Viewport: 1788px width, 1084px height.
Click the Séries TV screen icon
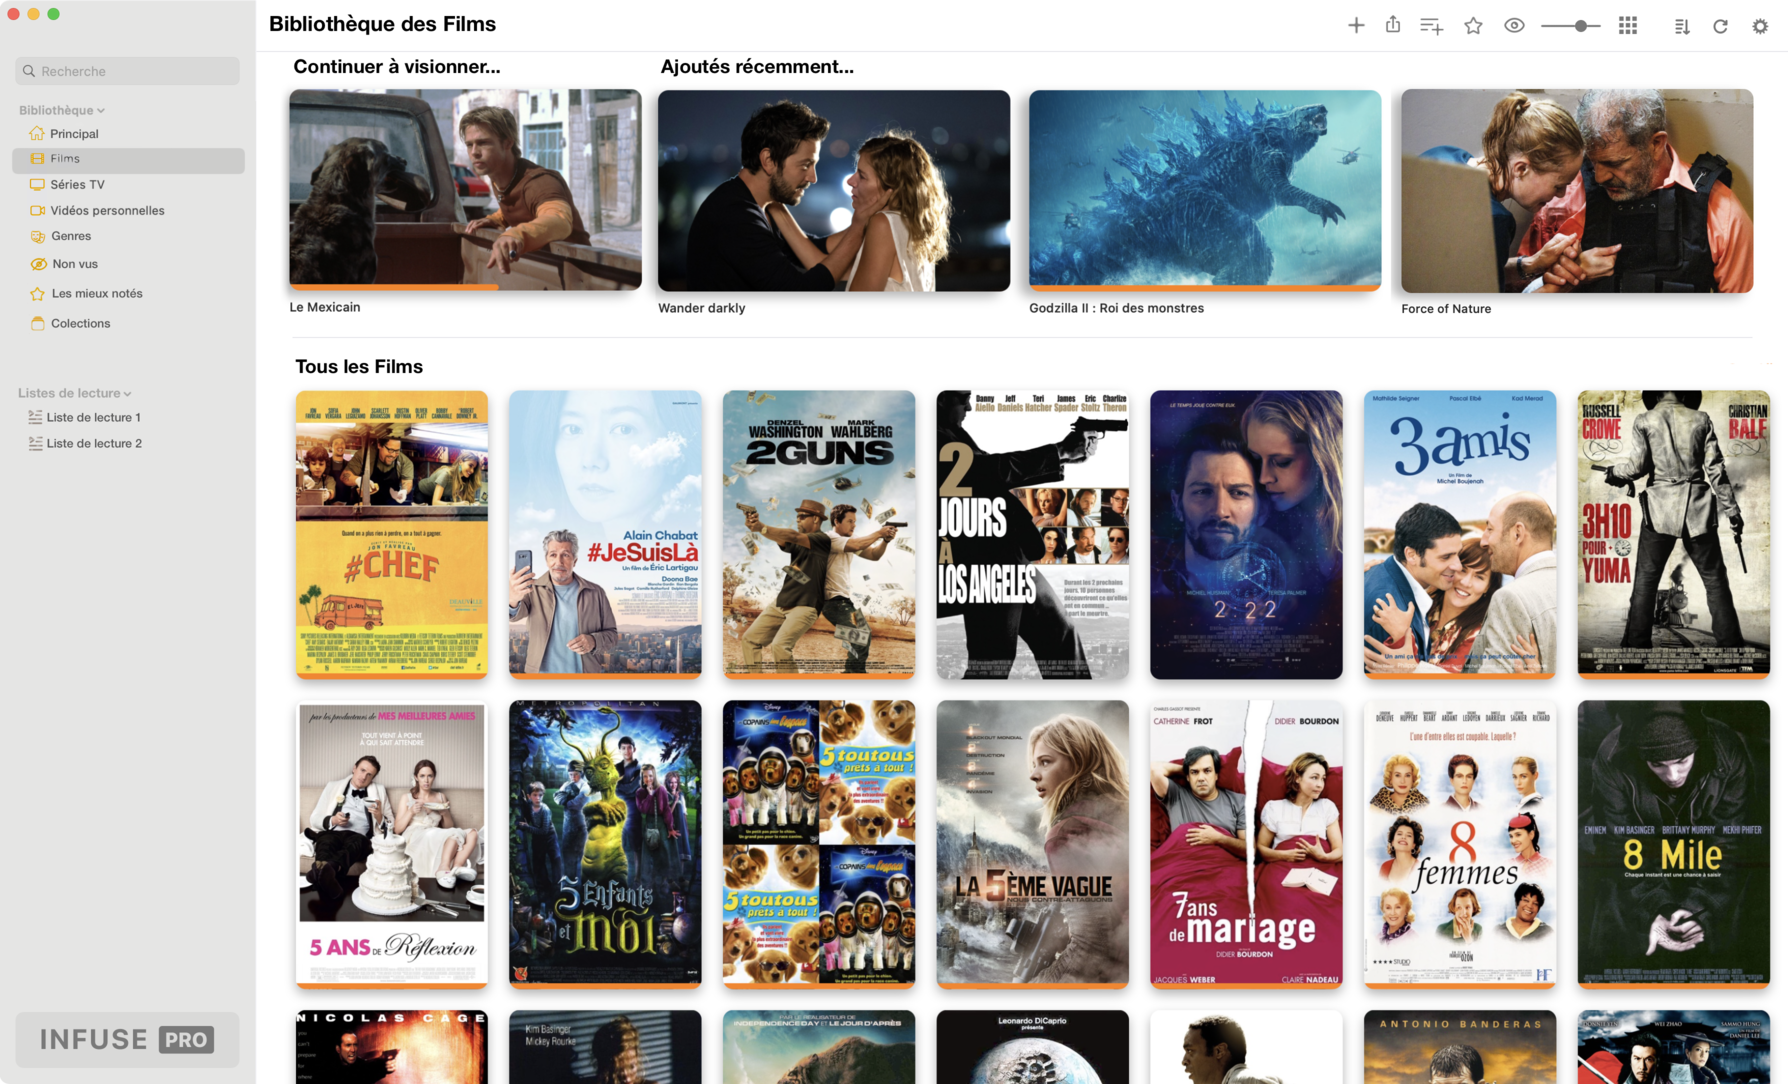(37, 185)
